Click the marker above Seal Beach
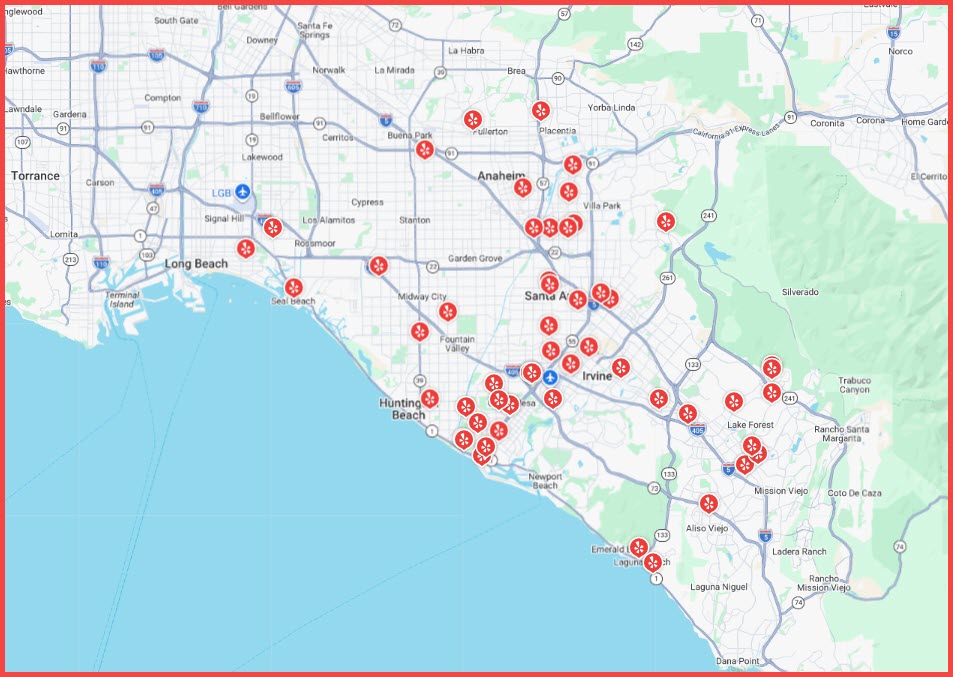This screenshot has height=677, width=953. click(x=294, y=287)
